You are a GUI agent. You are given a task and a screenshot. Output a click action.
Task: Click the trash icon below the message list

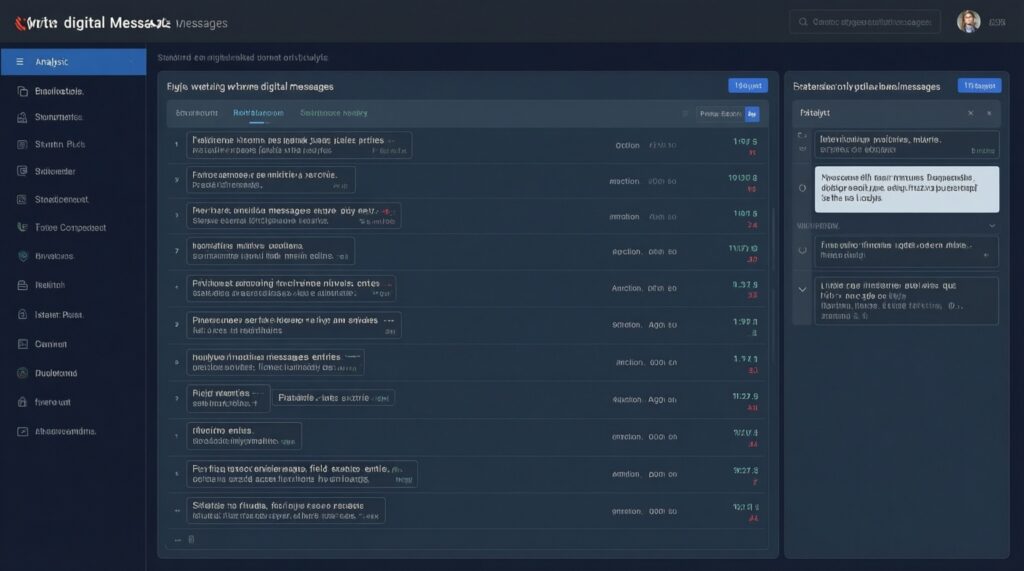tap(191, 539)
